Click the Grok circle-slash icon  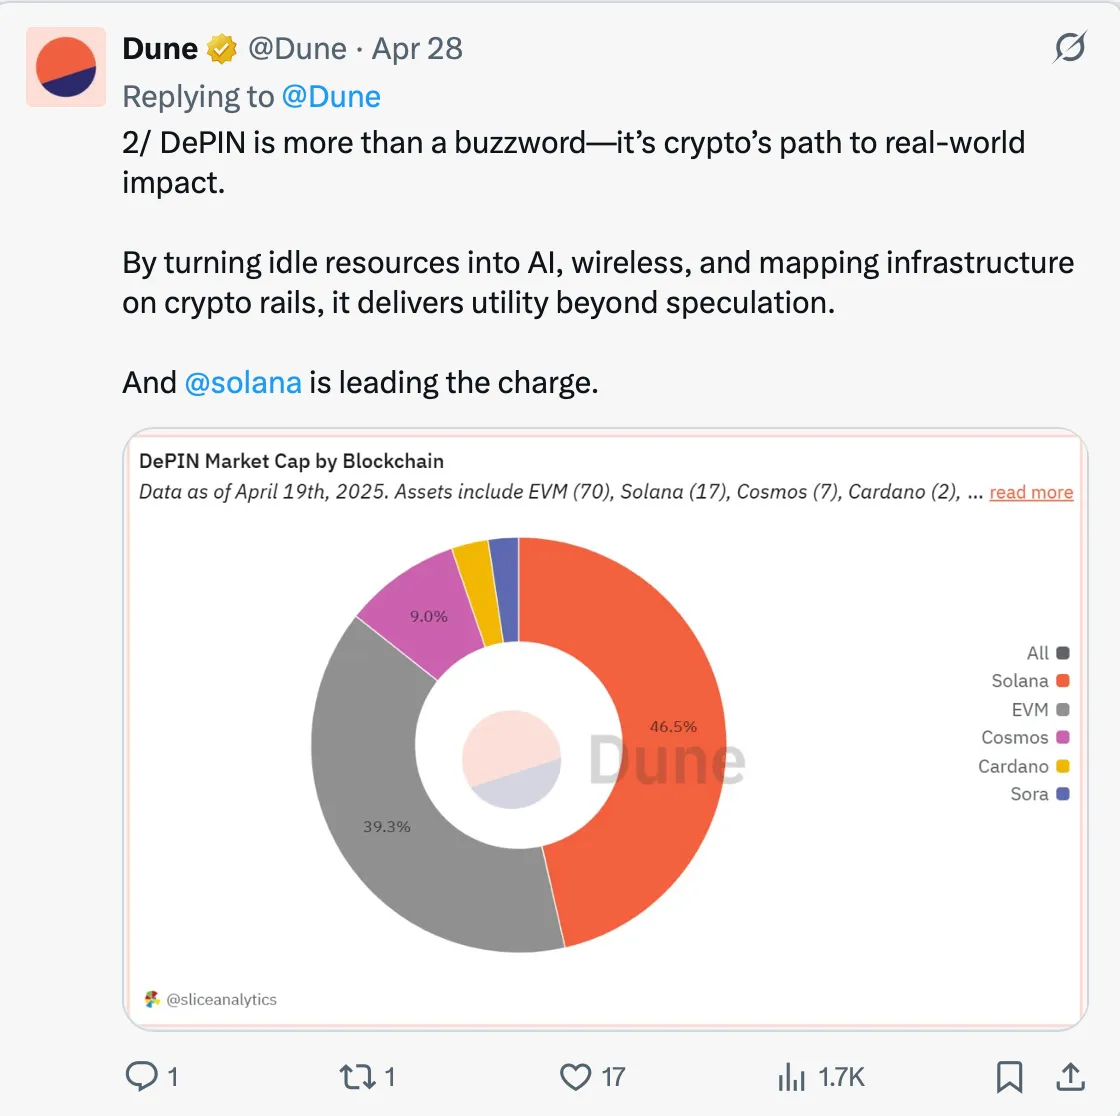(x=1070, y=48)
